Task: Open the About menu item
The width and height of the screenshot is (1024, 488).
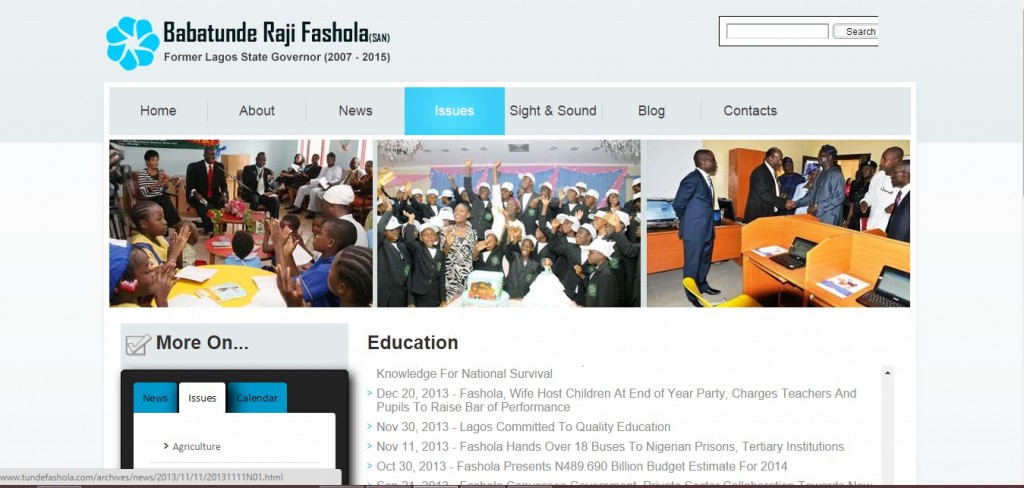Action: tap(257, 111)
